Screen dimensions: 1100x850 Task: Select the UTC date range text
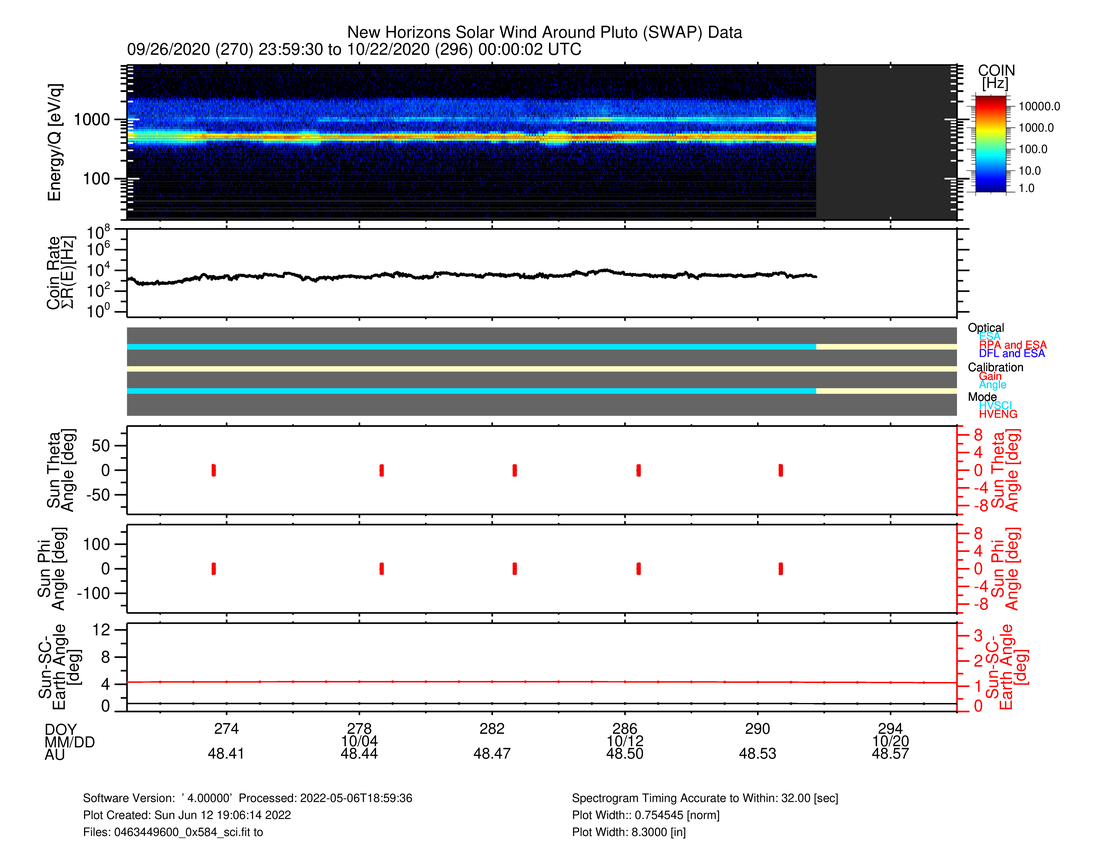(355, 49)
